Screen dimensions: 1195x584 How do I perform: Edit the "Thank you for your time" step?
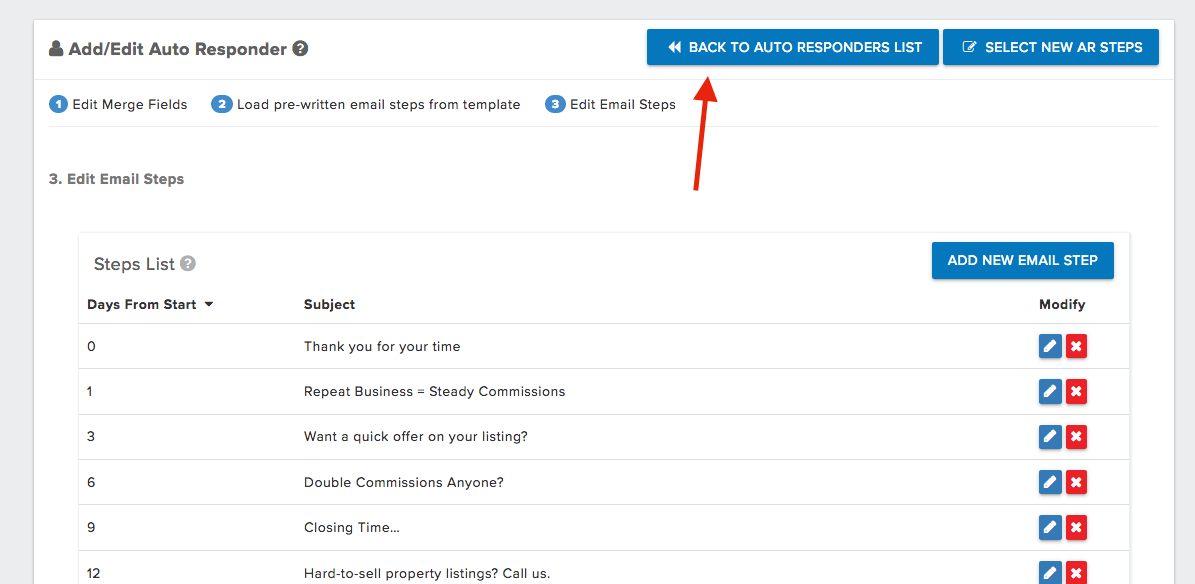click(x=1050, y=346)
